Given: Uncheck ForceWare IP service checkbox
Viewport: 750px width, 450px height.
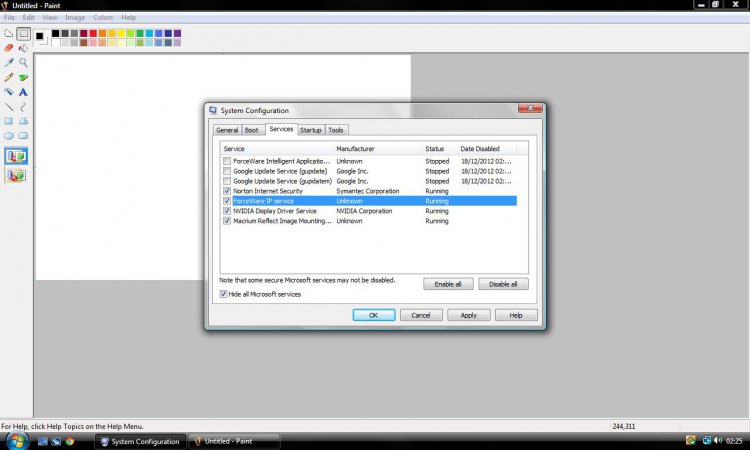Looking at the screenshot, I should click(x=227, y=201).
